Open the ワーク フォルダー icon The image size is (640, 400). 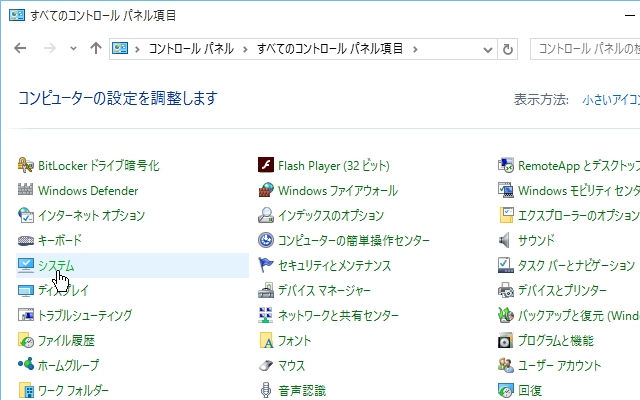click(26, 390)
